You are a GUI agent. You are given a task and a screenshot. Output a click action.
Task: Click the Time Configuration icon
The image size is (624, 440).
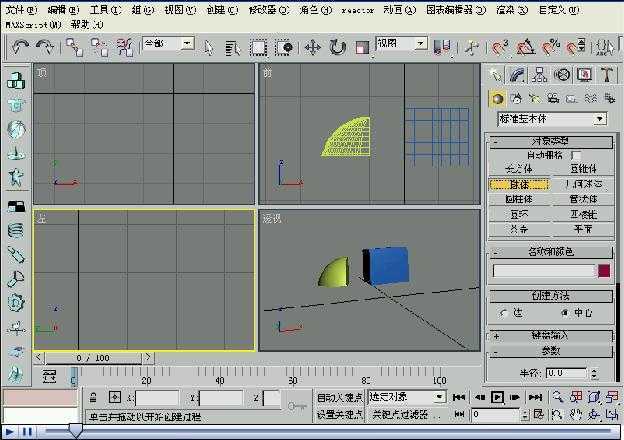pos(538,415)
